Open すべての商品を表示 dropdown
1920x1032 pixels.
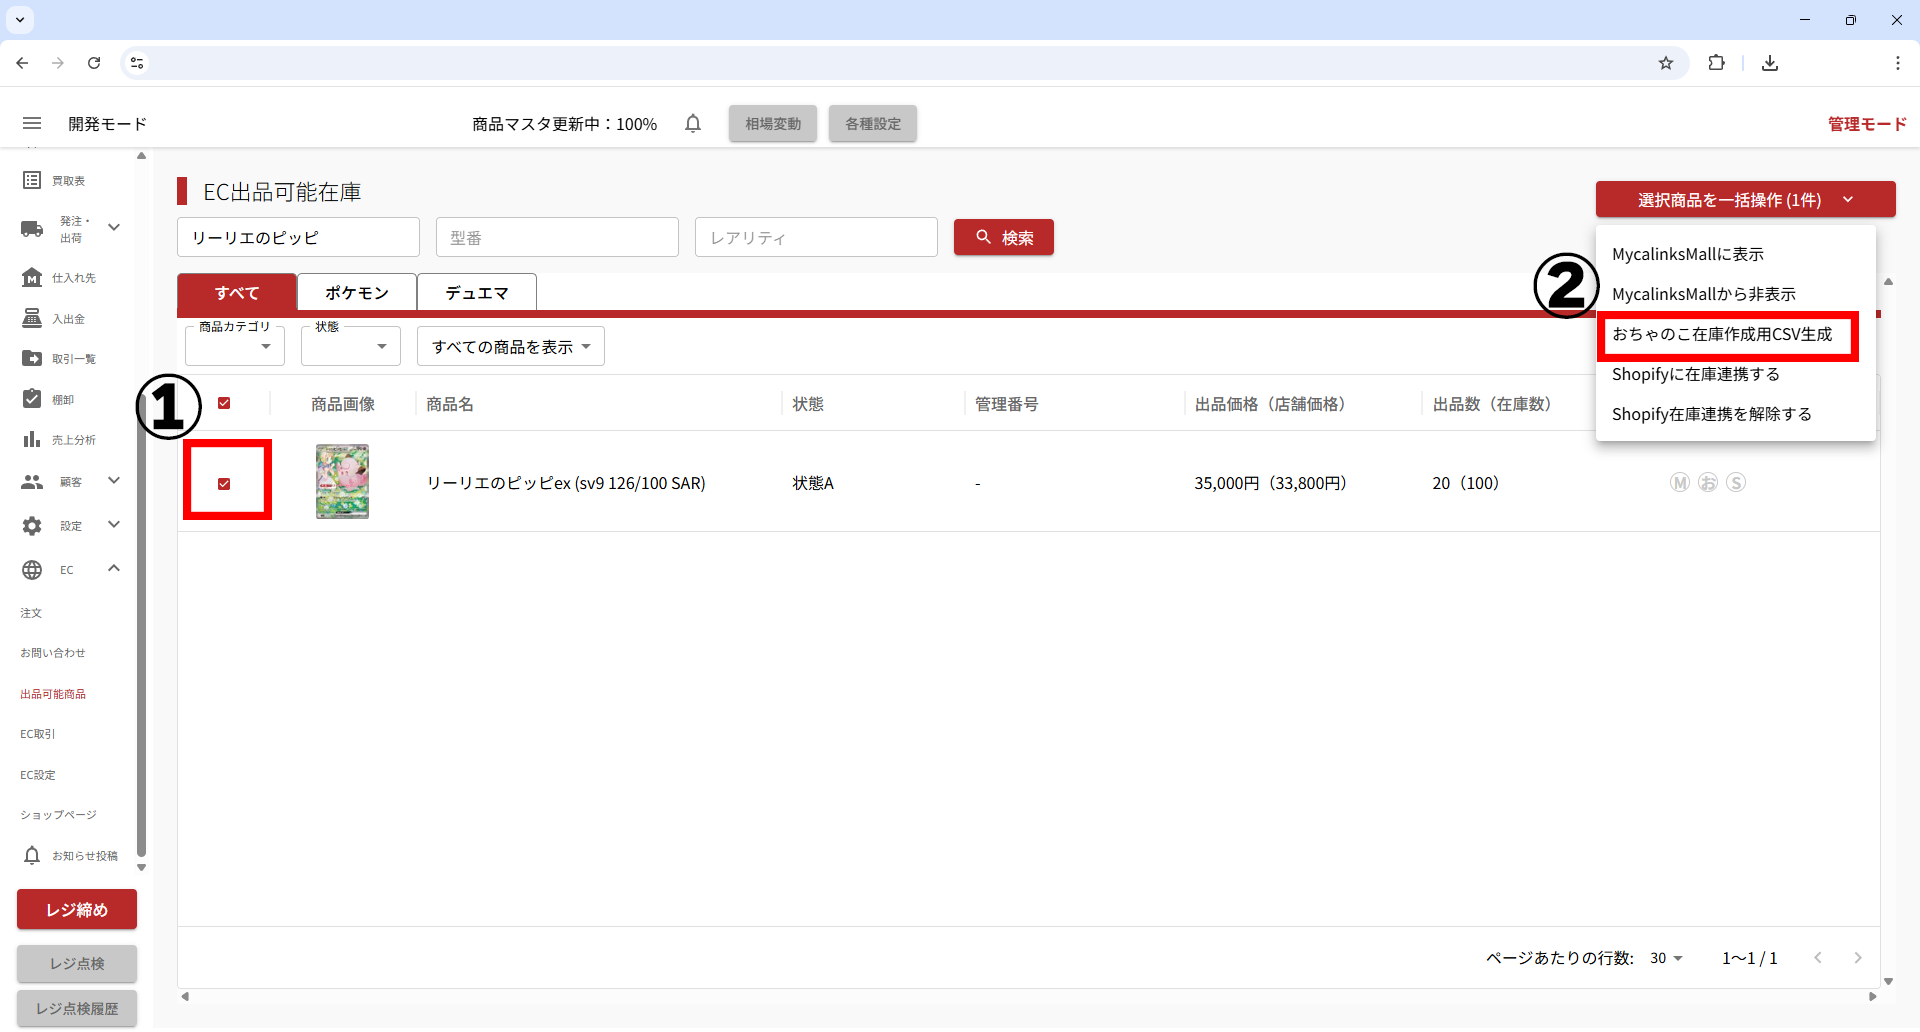(x=510, y=347)
